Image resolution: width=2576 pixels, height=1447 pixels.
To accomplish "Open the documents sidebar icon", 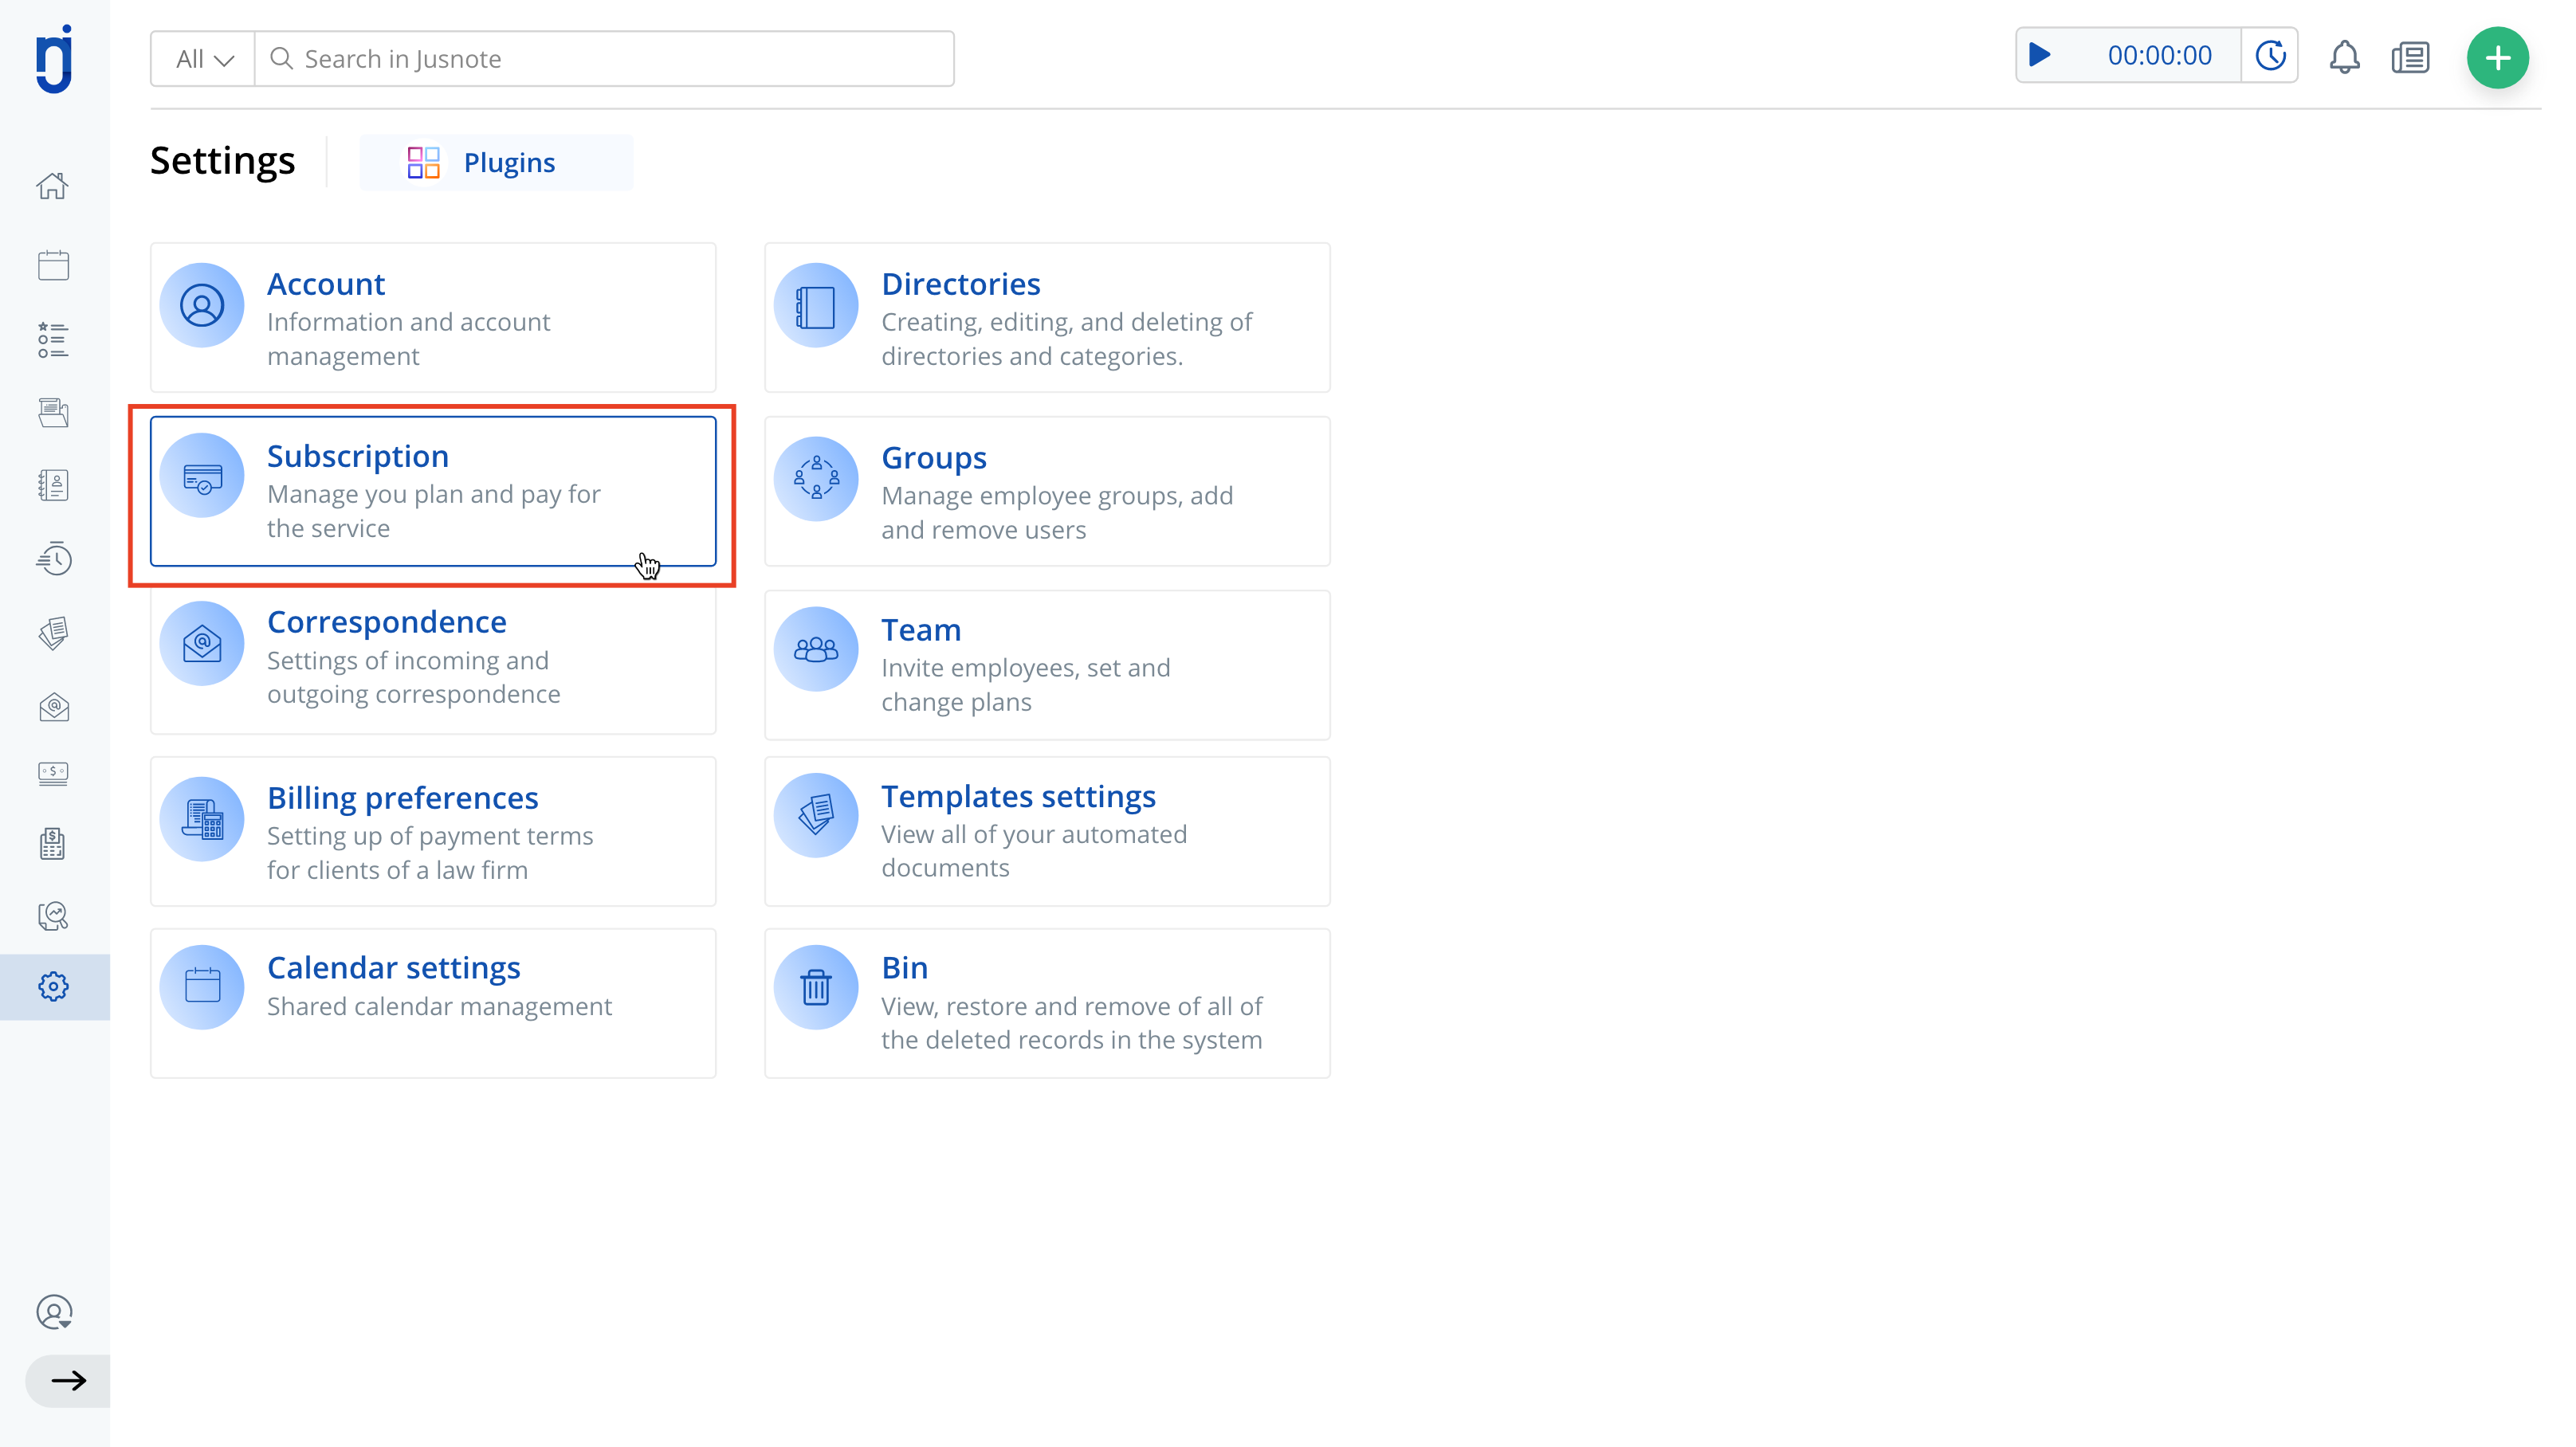I will (x=53, y=633).
